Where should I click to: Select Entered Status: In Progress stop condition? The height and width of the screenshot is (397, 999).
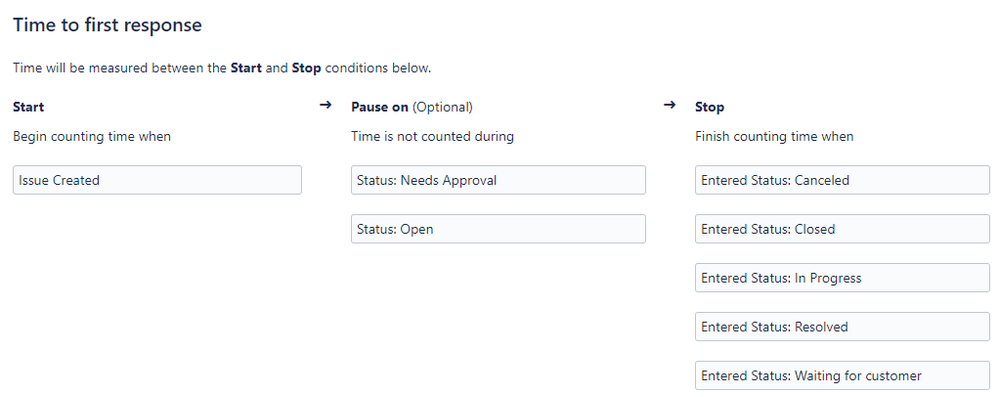click(x=842, y=278)
